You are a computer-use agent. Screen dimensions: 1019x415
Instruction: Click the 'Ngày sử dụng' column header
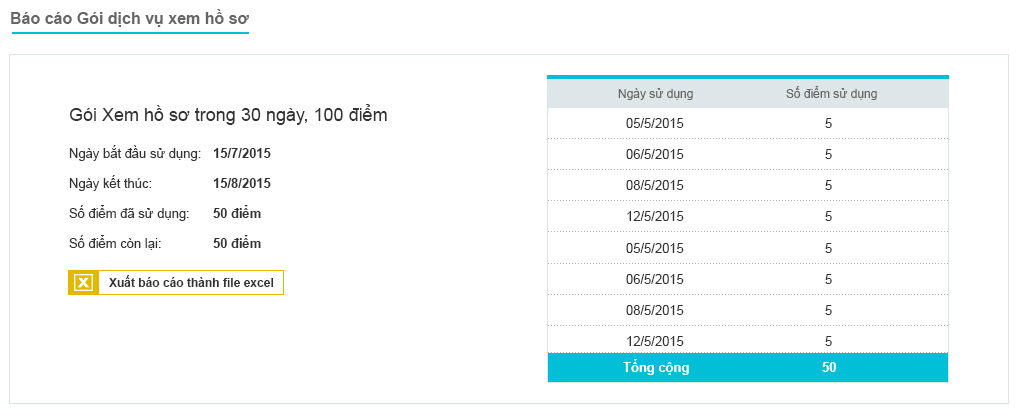pos(655,94)
